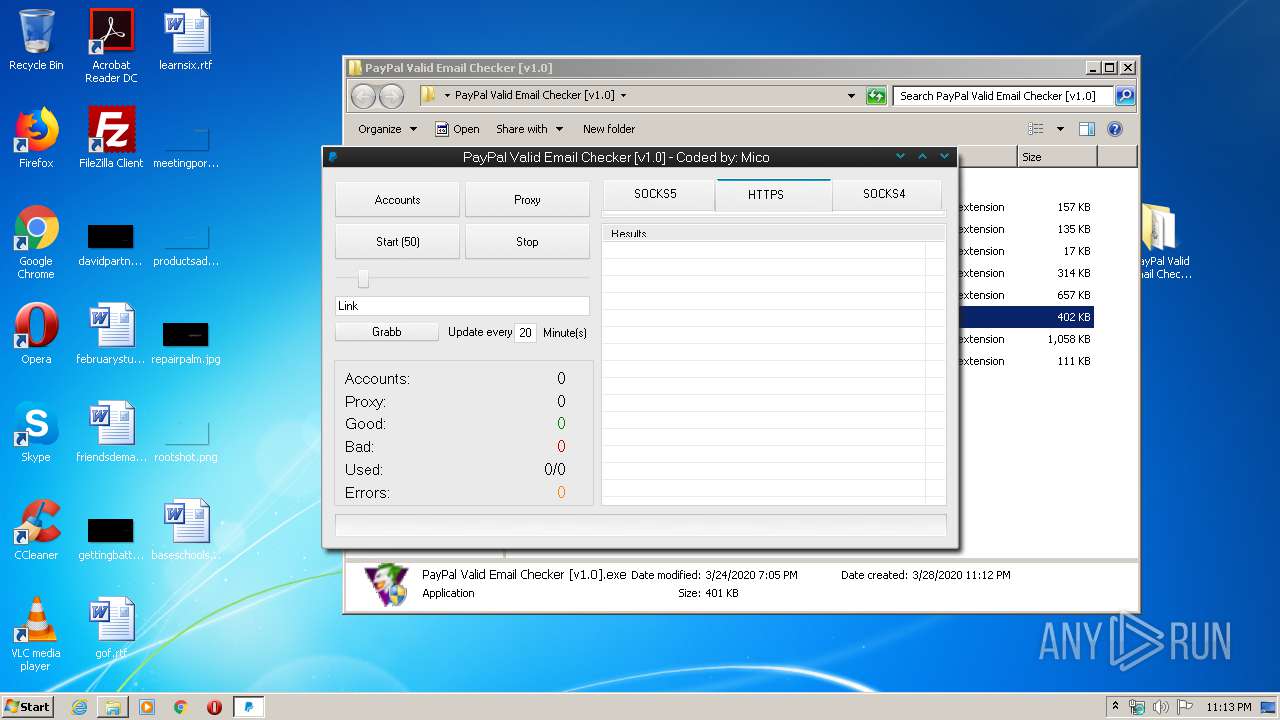
Task: Launch VLC media player shortcut
Action: coord(36,634)
